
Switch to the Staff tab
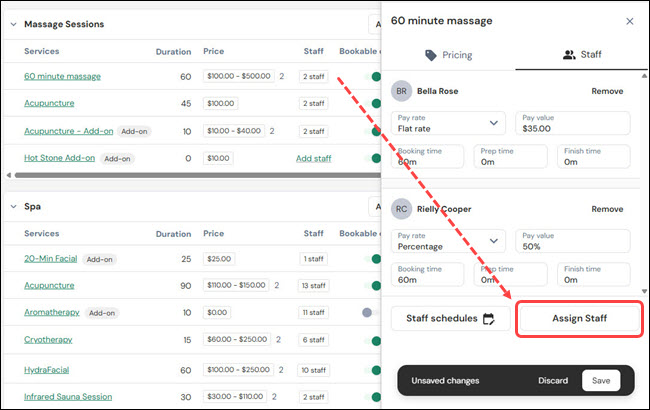(x=582, y=55)
